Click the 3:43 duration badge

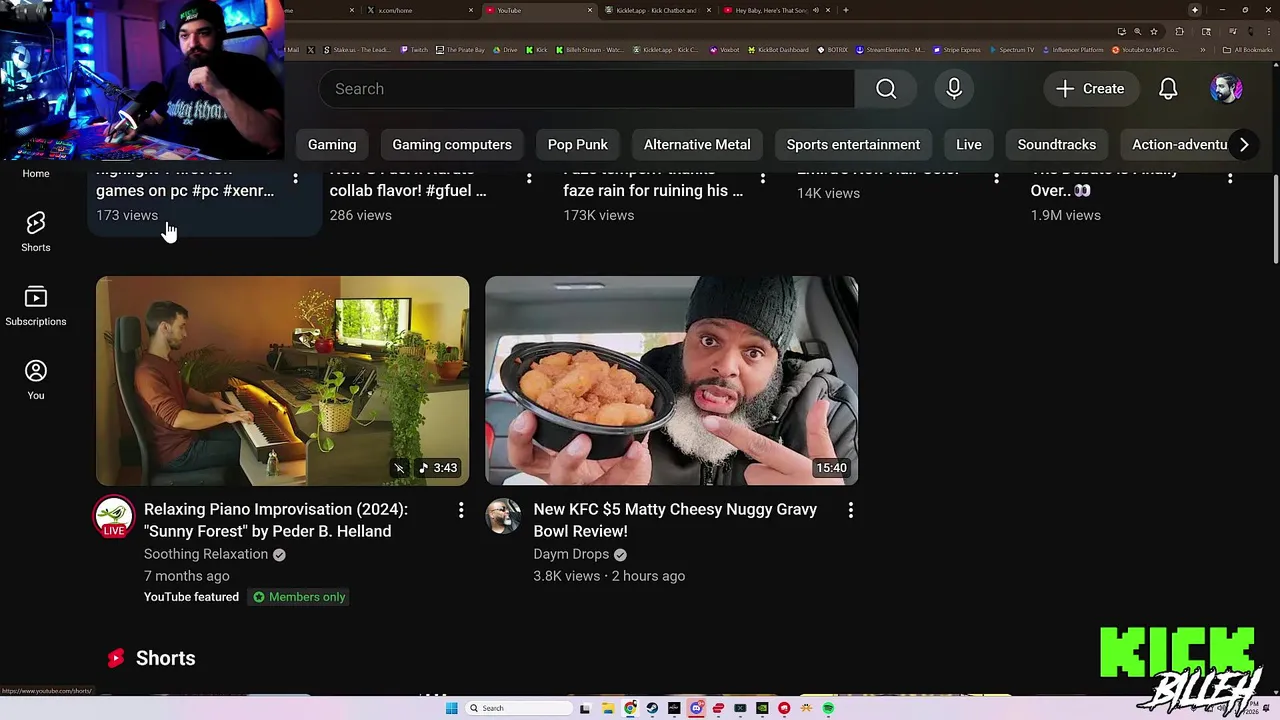438,468
